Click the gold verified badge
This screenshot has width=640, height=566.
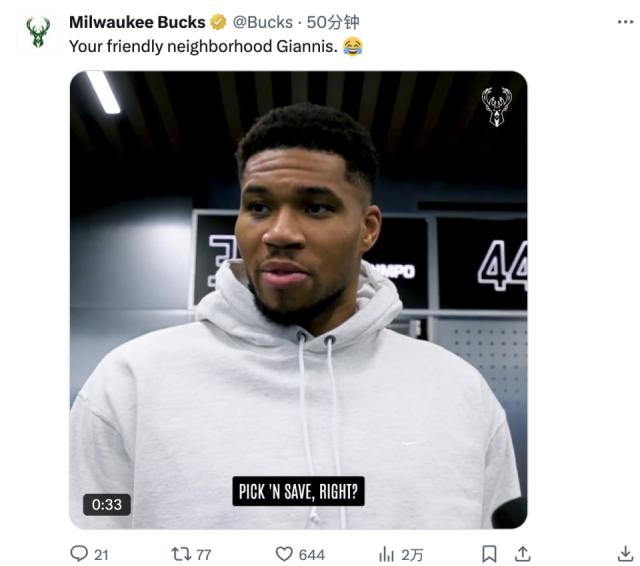click(x=217, y=22)
